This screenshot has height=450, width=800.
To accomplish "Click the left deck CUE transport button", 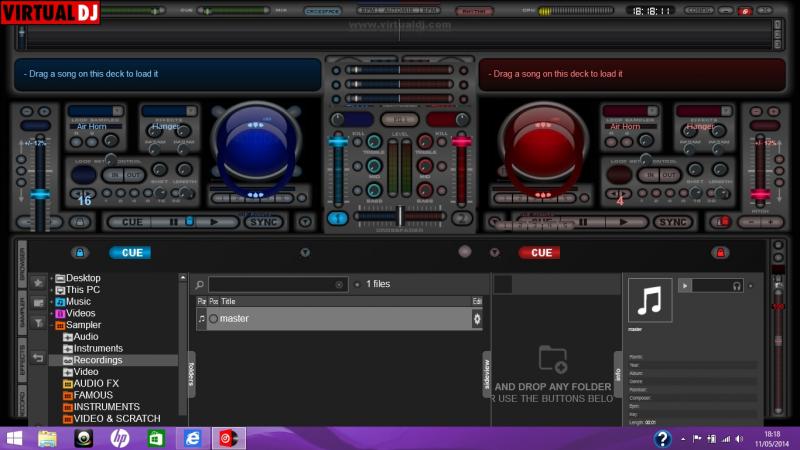I will click(132, 222).
